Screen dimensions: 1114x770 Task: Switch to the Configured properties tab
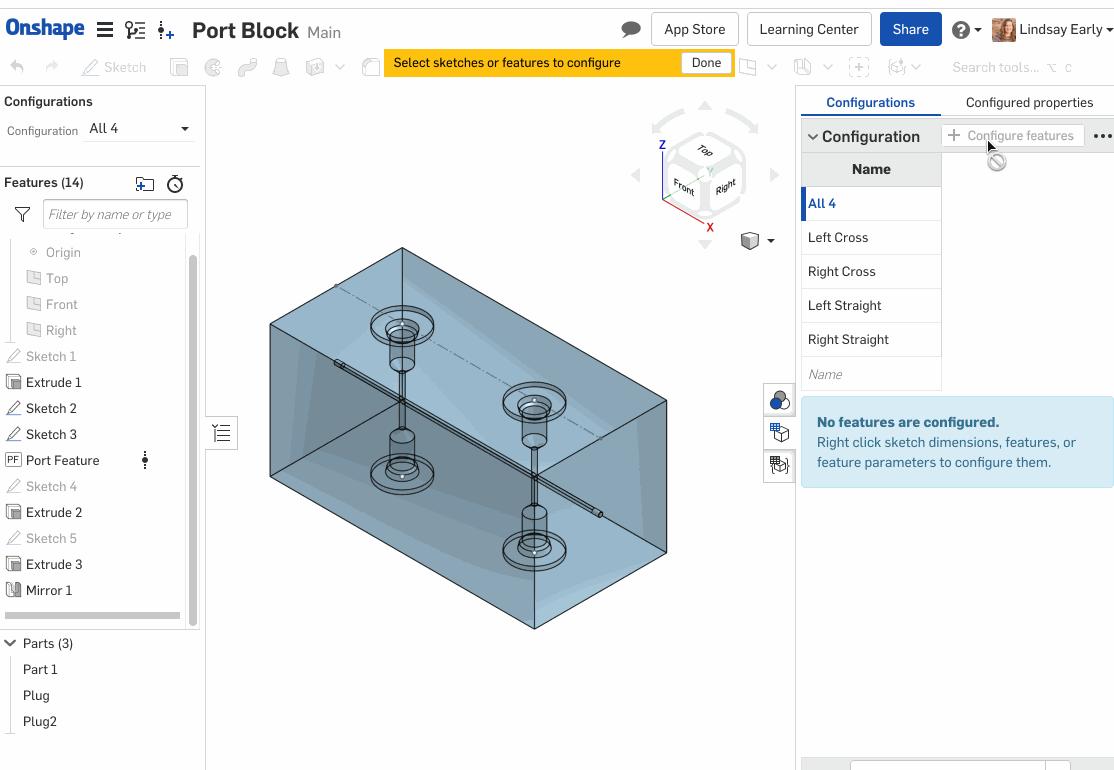point(1029,102)
